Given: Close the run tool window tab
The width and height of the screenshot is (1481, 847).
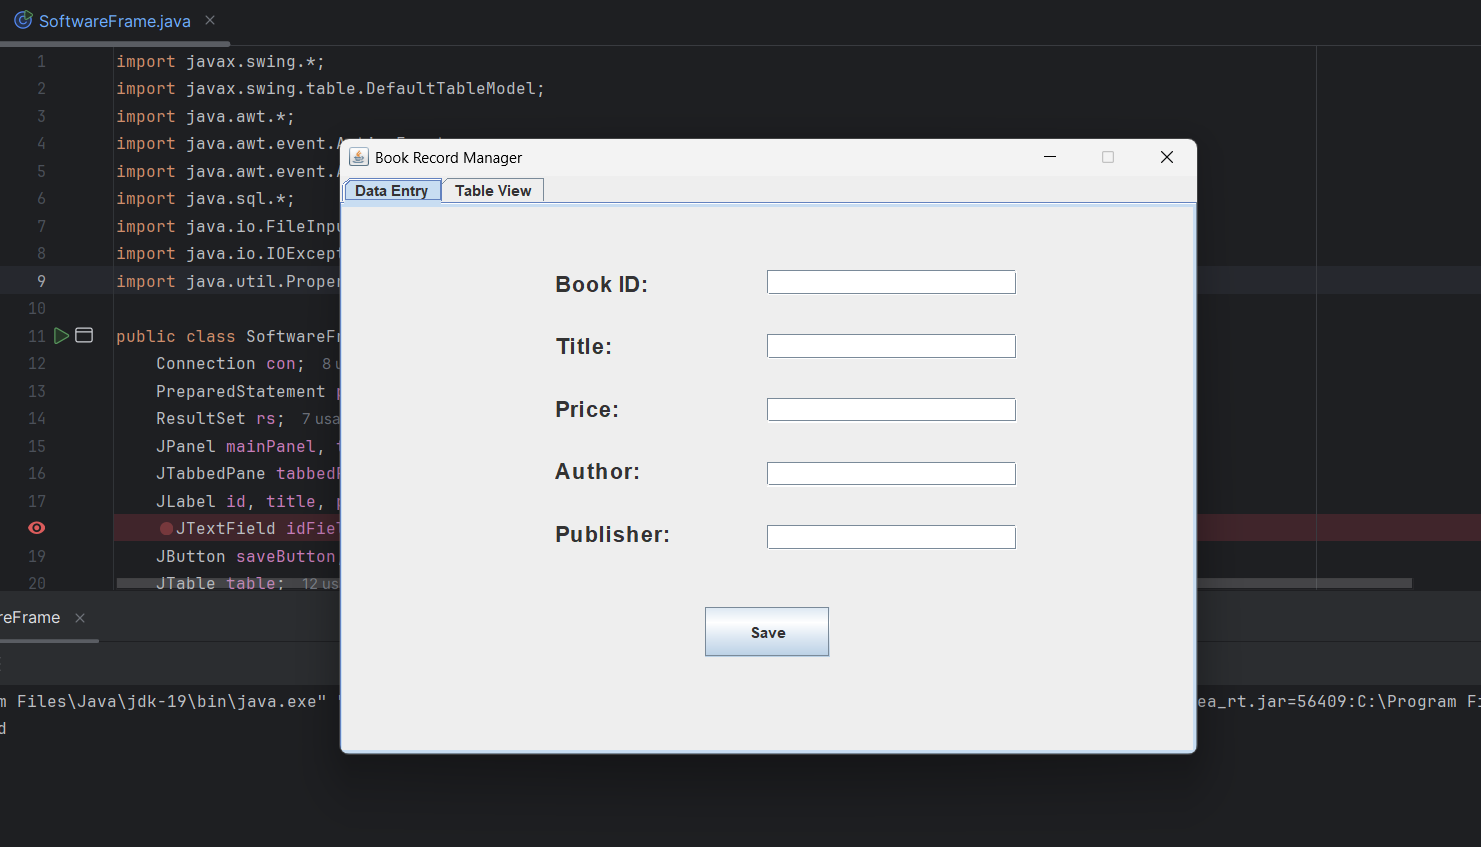Looking at the screenshot, I should [x=80, y=618].
